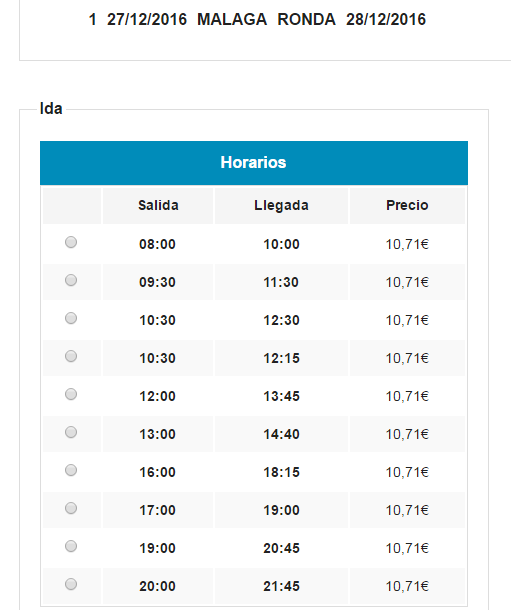Click the Horarios table header
Screen dimensions: 511x610
(254, 163)
